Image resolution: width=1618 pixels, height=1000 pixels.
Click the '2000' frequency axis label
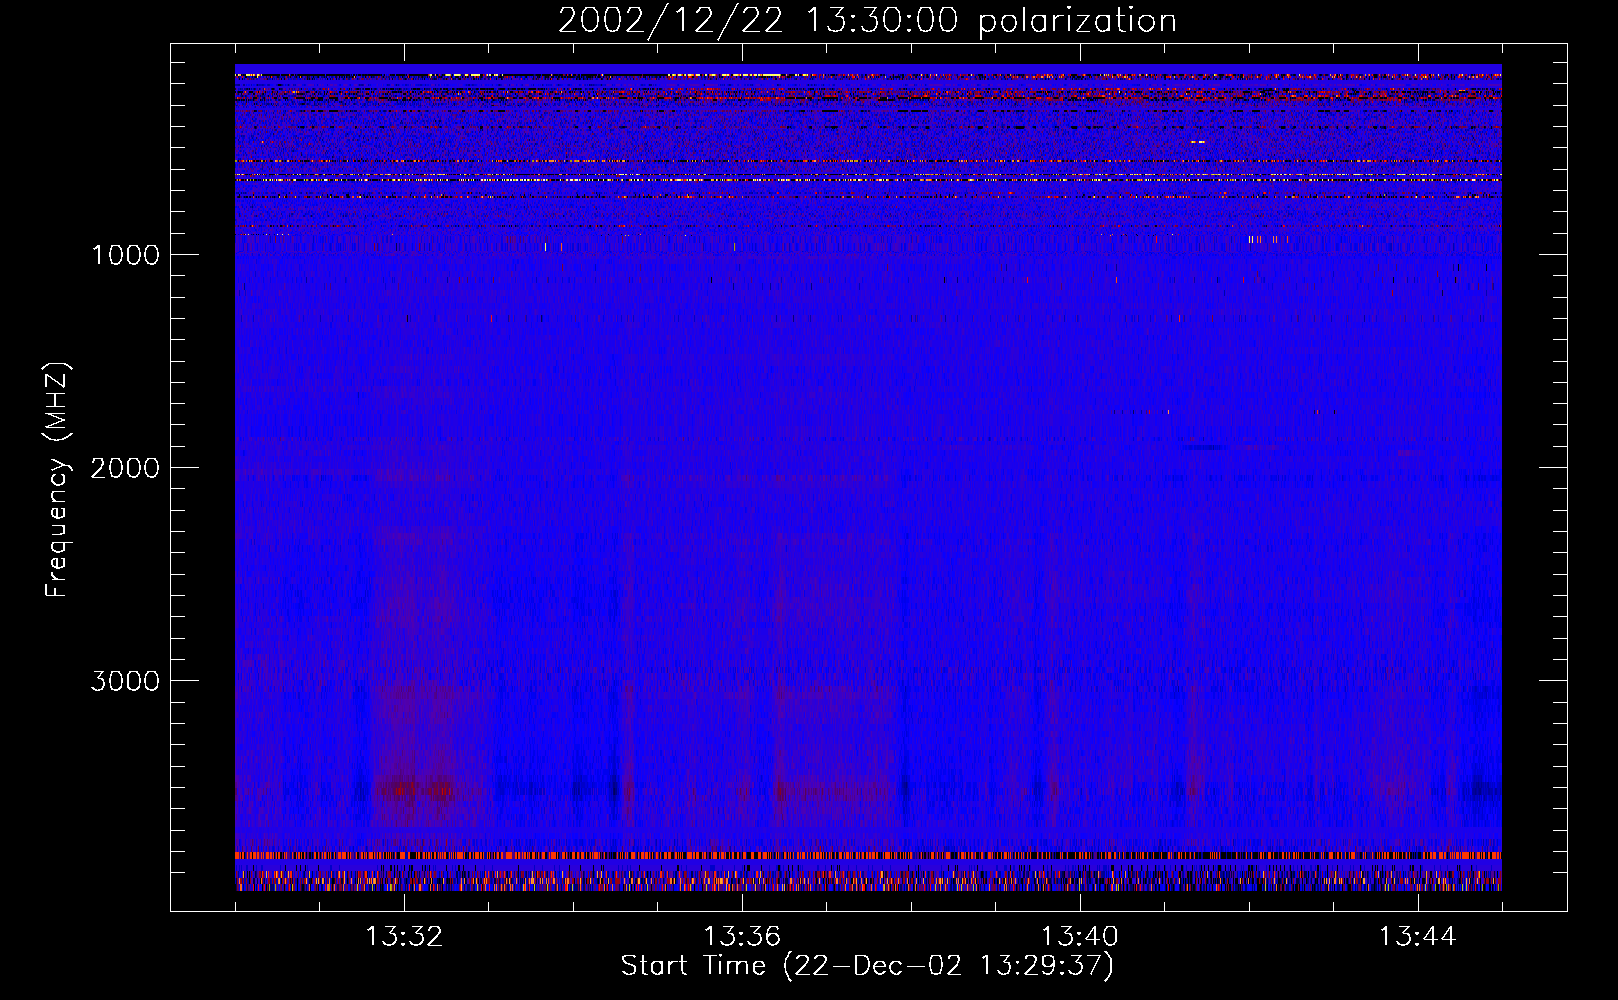point(125,468)
